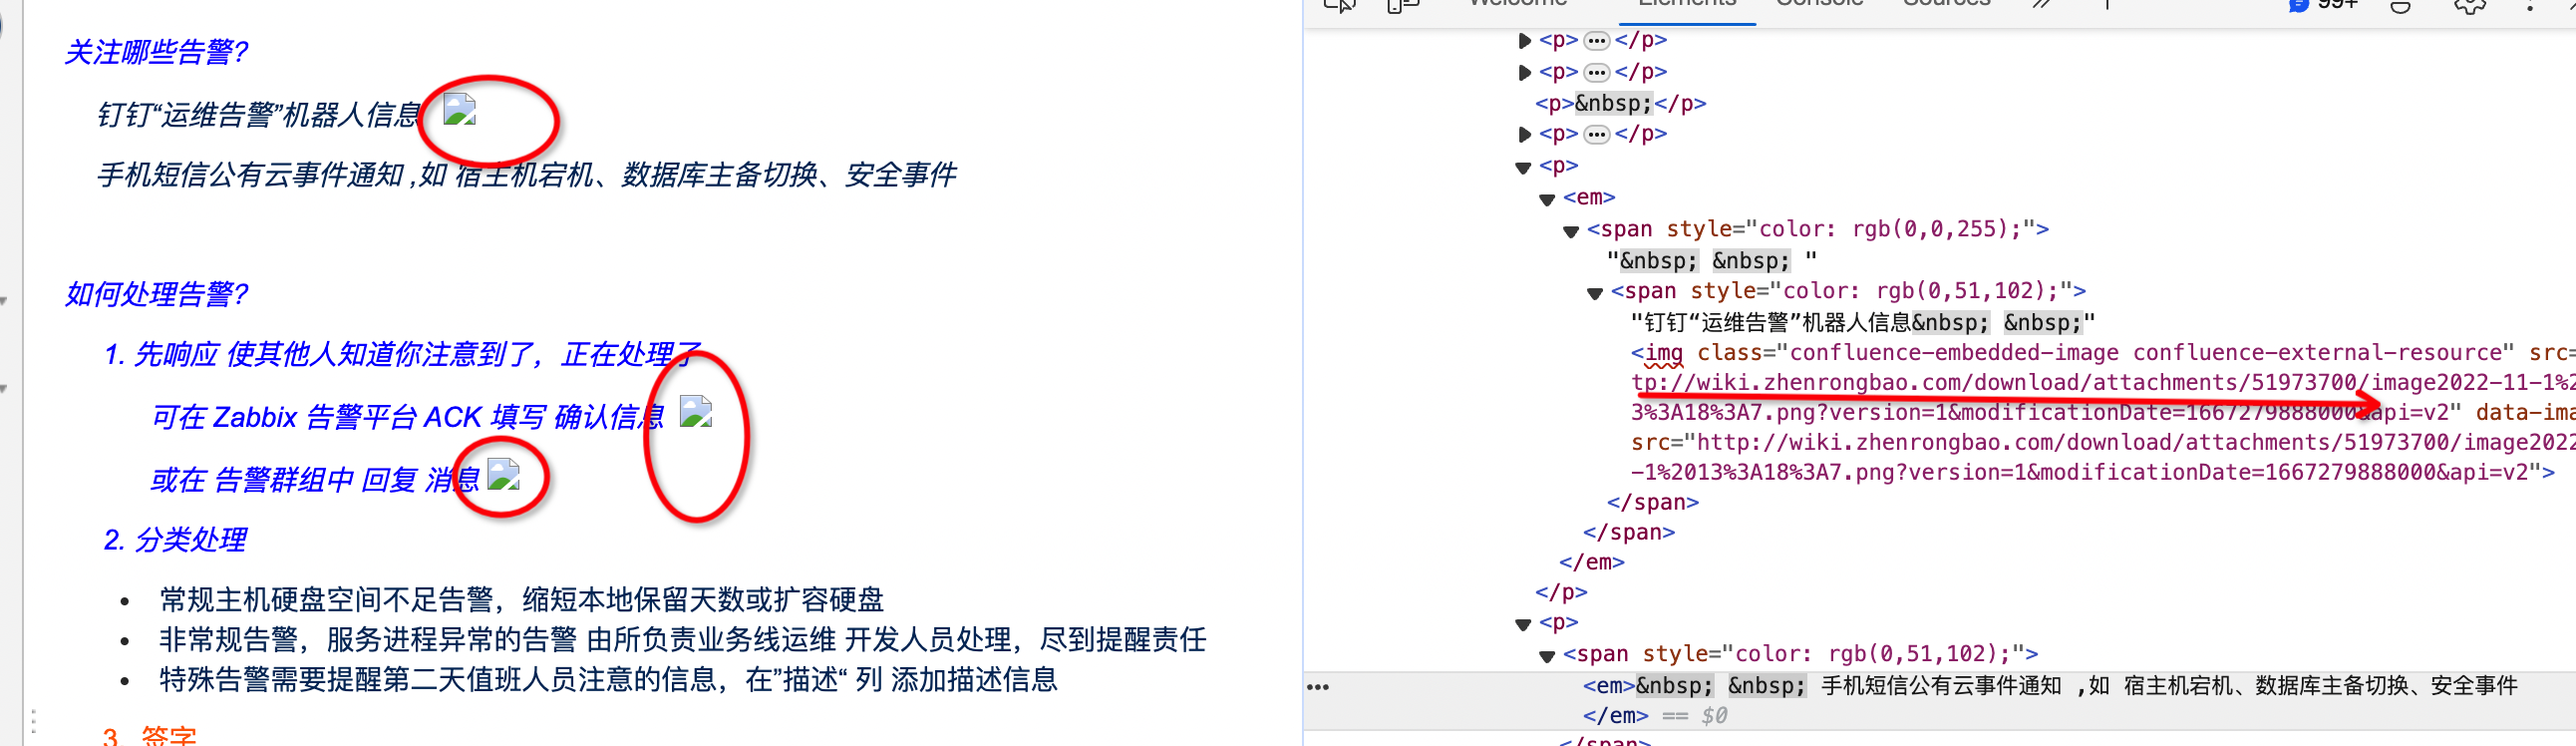The image size is (2576, 746).
Task: Collapse the rgb(0,51,102) span holding the selected <em>
Action: (x=1547, y=656)
